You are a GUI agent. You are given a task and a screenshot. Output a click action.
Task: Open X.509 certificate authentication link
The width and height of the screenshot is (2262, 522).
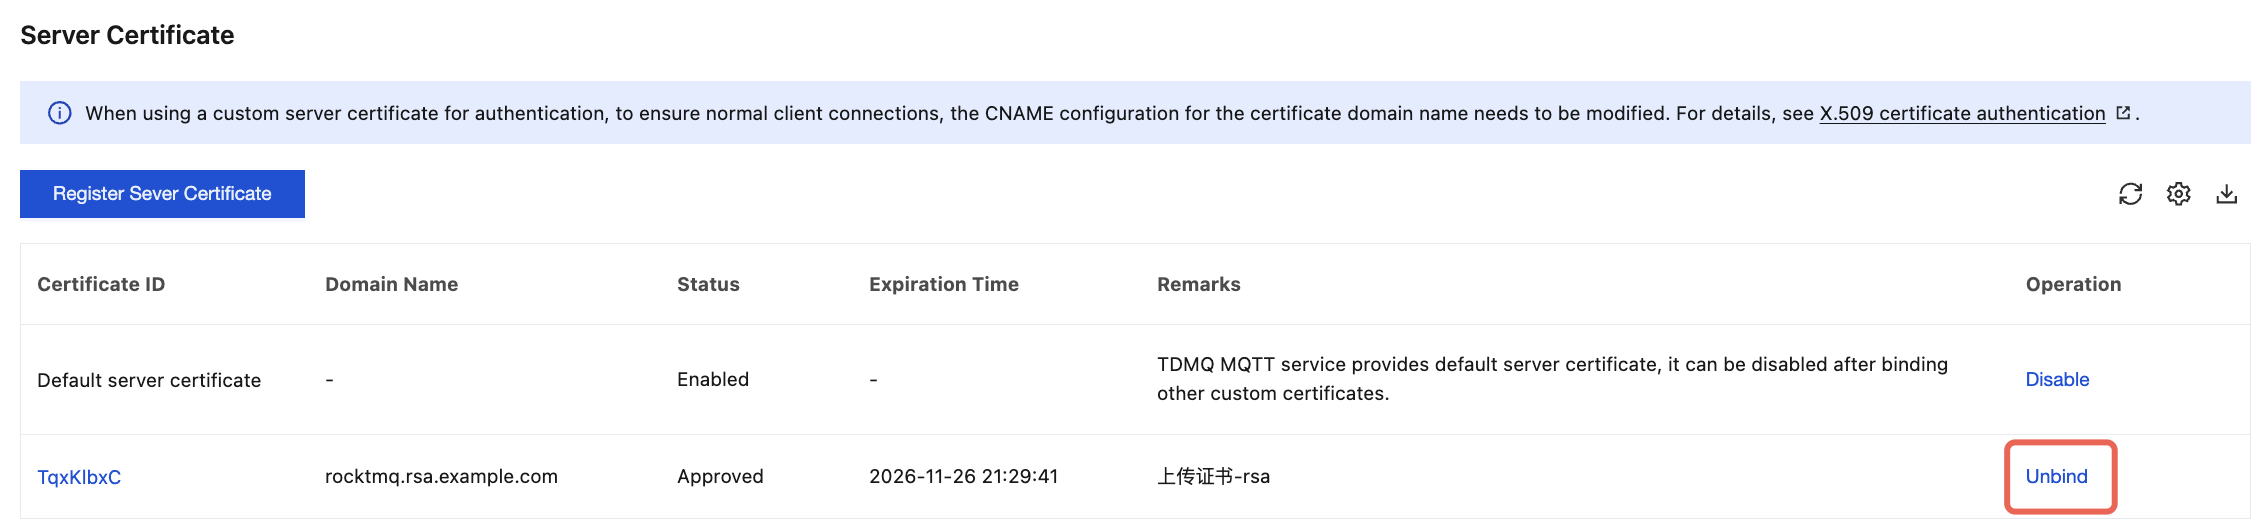click(1962, 114)
